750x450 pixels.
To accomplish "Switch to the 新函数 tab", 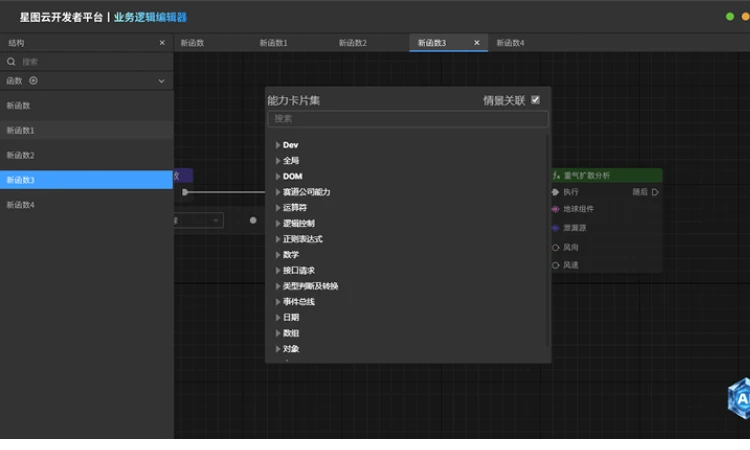I will tap(193, 43).
